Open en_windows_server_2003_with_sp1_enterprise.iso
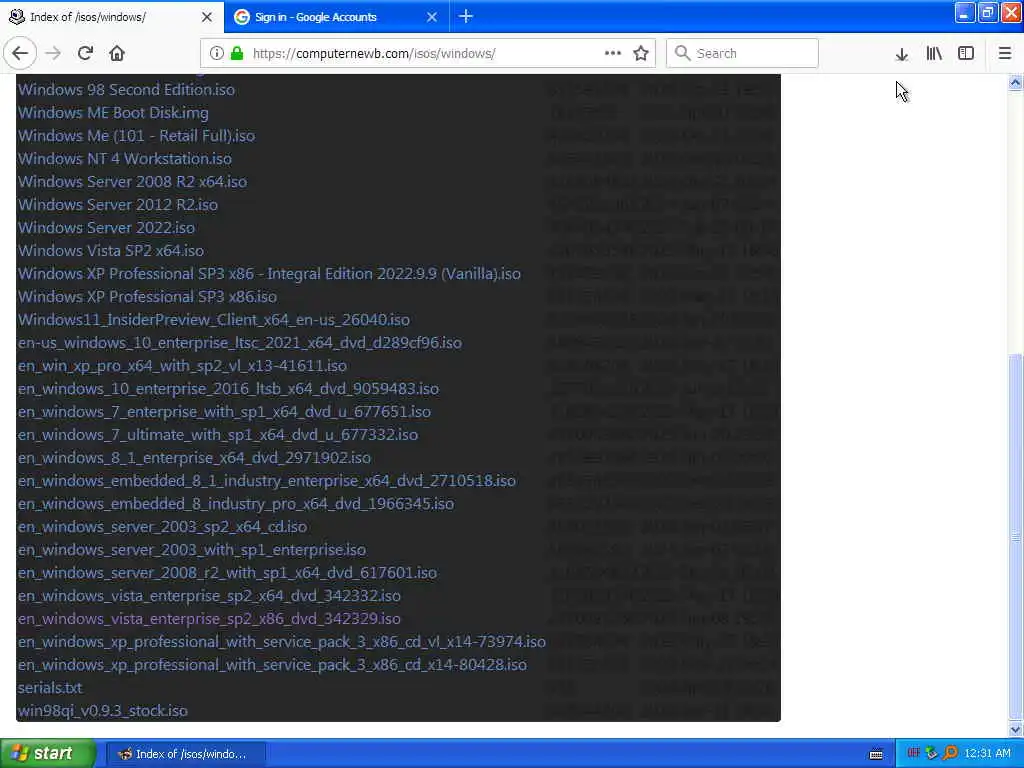The width and height of the screenshot is (1024, 768). (x=192, y=550)
